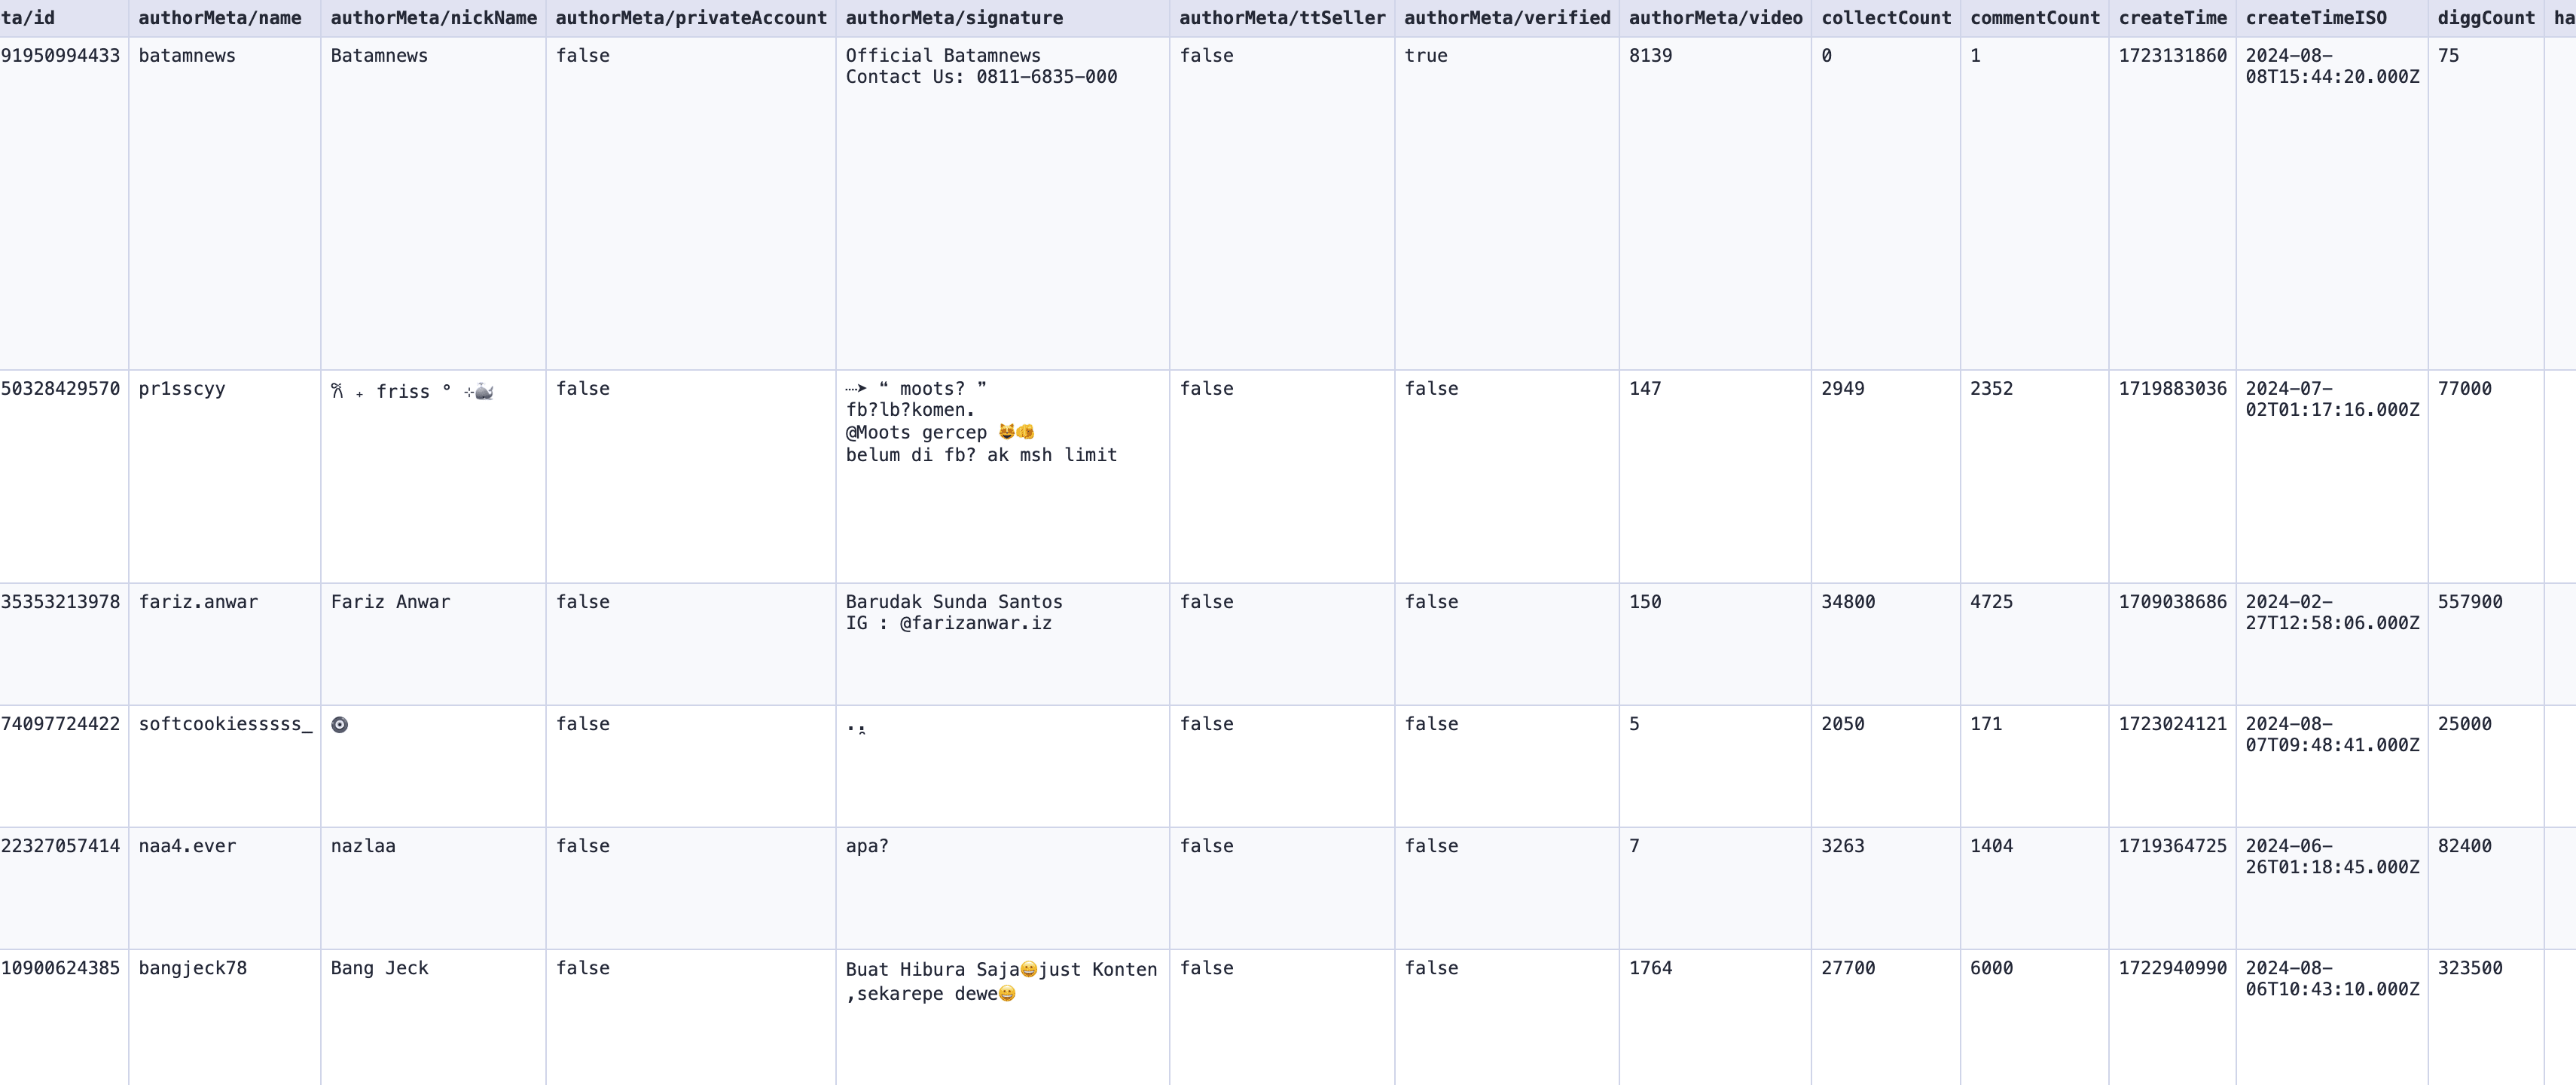Select the createTime 1723131860 cell
Image resolution: width=2576 pixels, height=1085 pixels.
pyautogui.click(x=2172, y=56)
